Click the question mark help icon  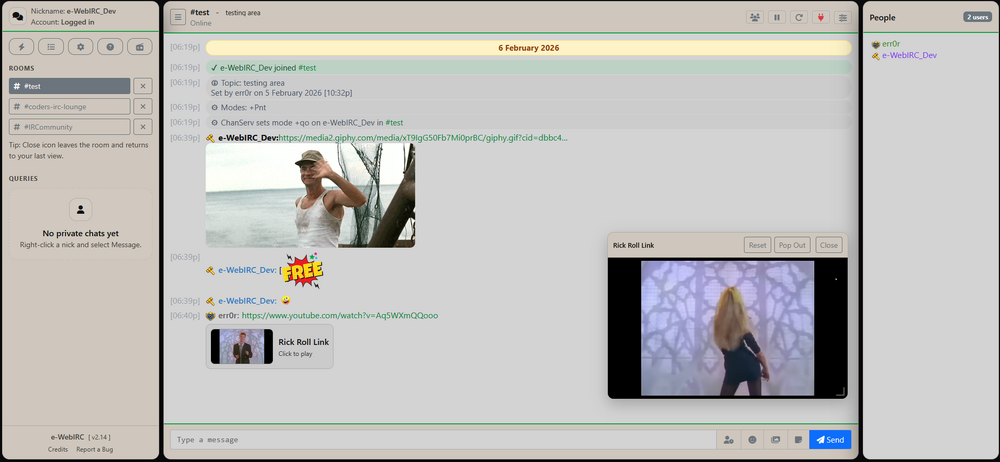click(110, 47)
